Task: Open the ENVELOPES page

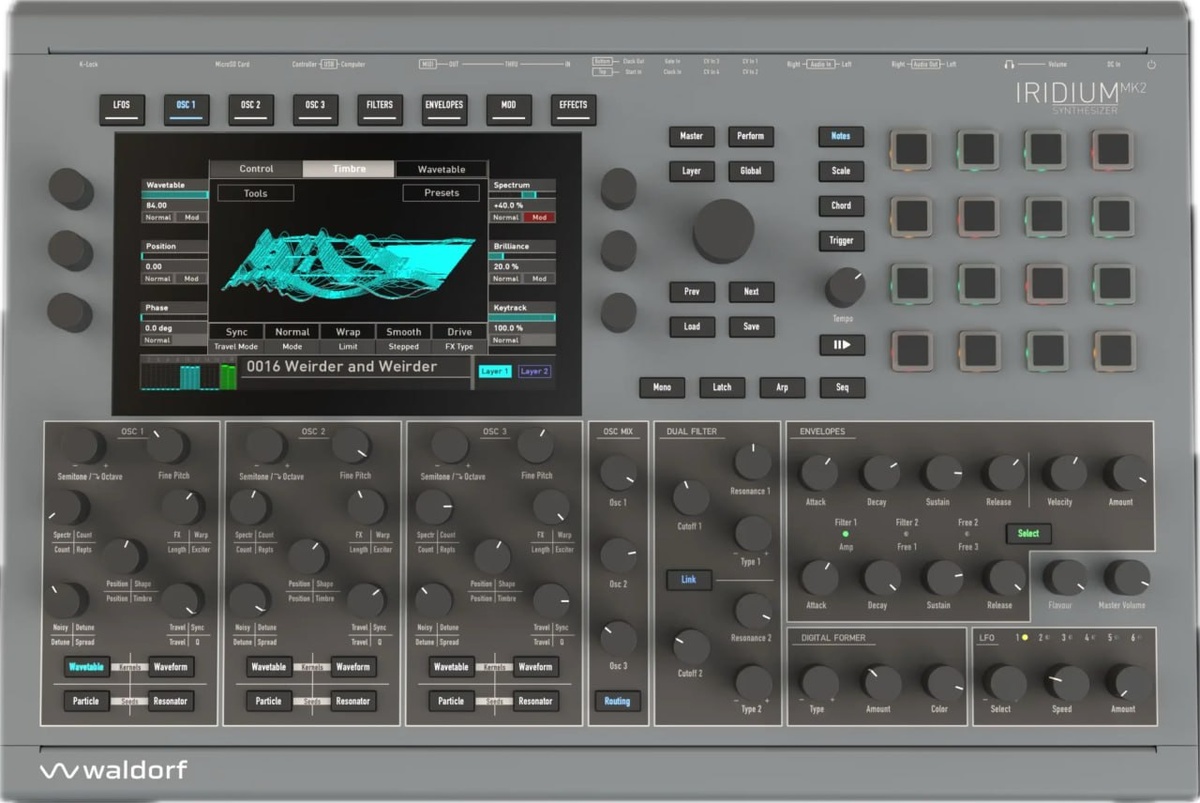Action: (x=444, y=109)
